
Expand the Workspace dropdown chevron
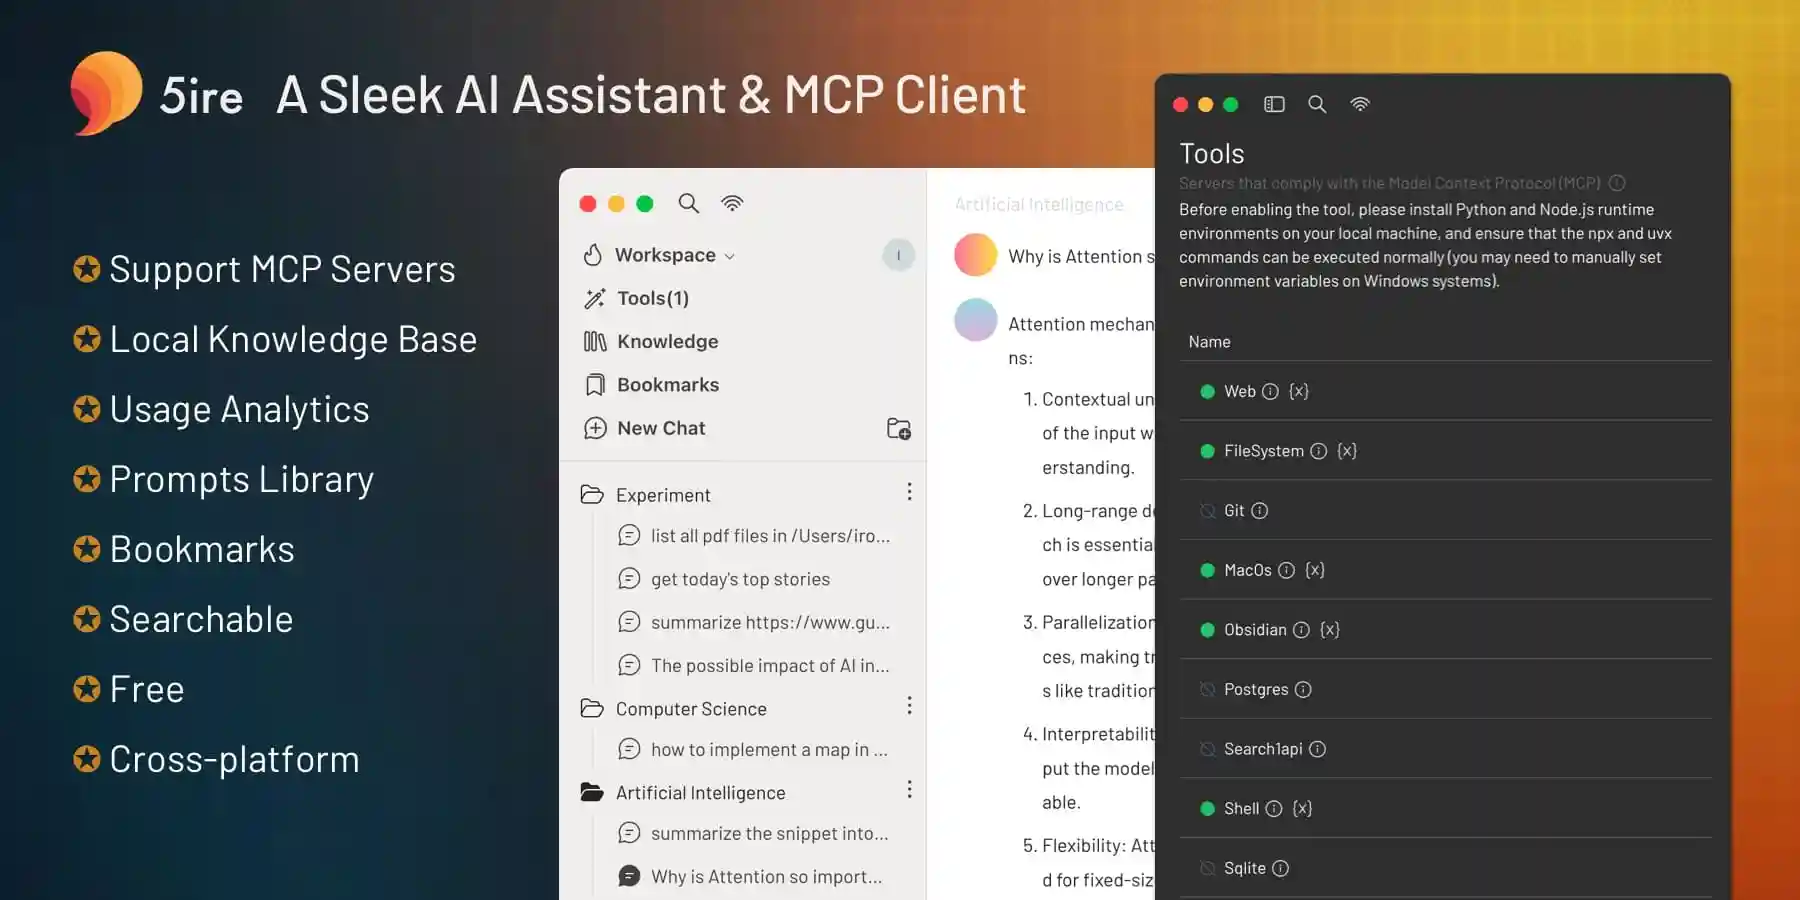point(729,256)
